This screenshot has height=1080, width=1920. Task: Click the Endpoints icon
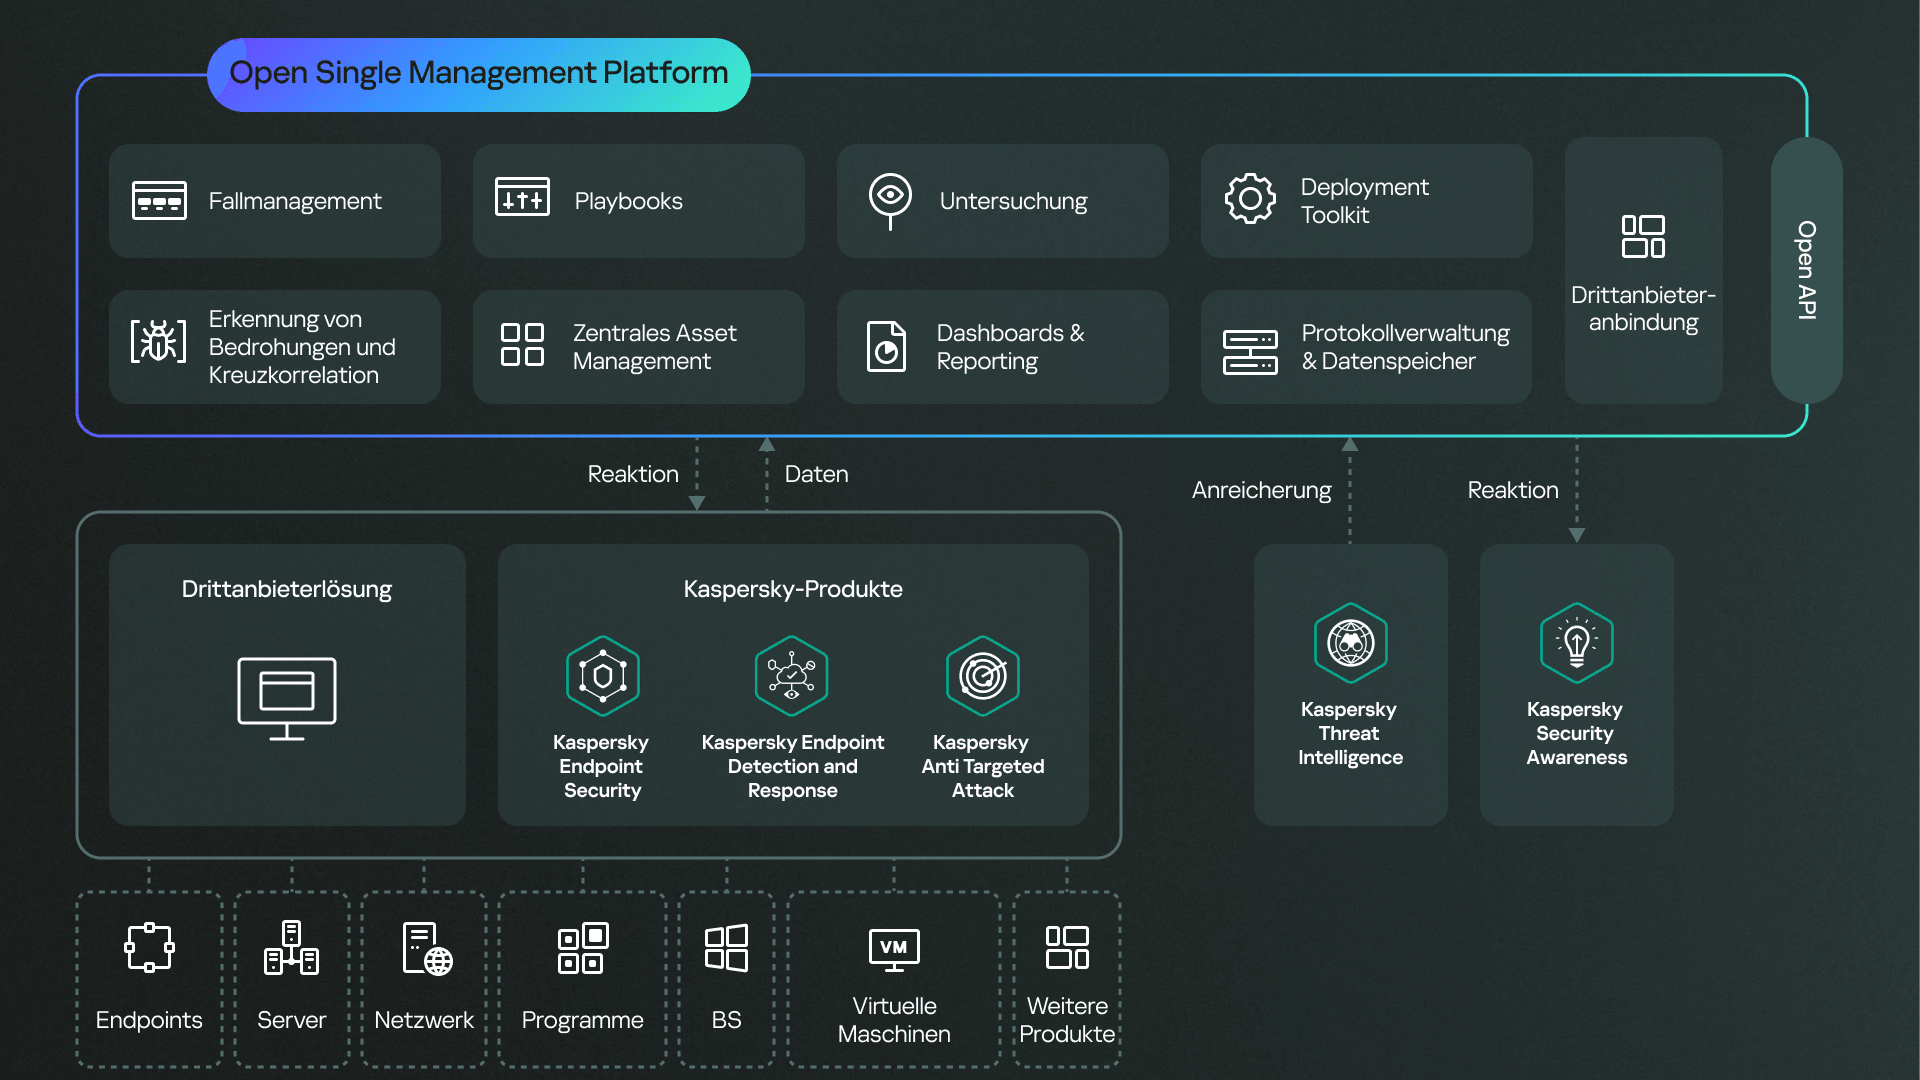(x=149, y=947)
